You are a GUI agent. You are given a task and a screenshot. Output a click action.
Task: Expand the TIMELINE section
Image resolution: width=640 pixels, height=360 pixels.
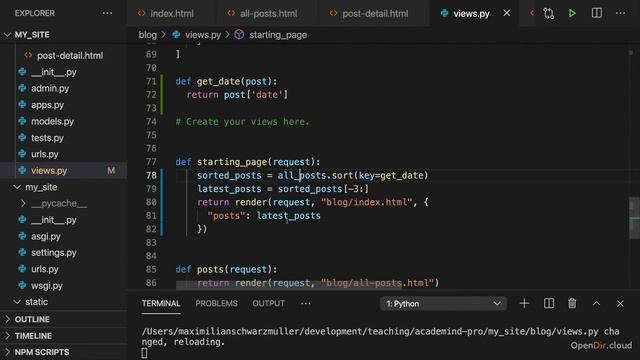[x=64, y=336]
